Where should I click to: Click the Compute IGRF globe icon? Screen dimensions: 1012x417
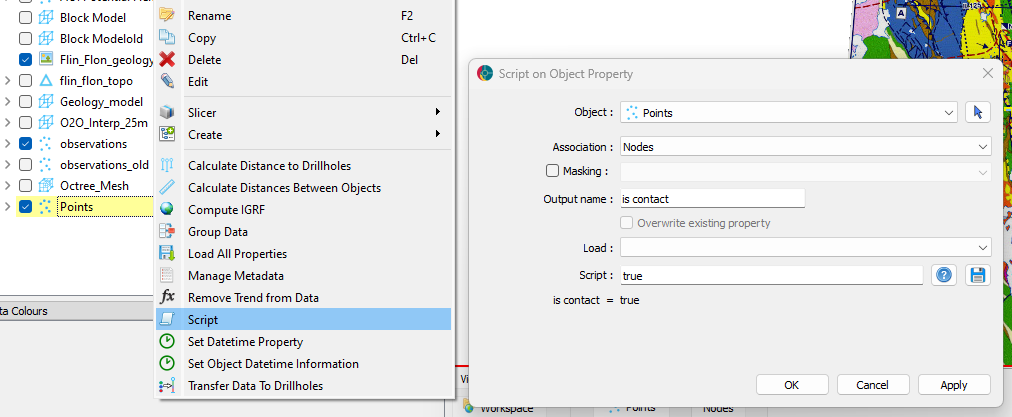pyautogui.click(x=167, y=209)
